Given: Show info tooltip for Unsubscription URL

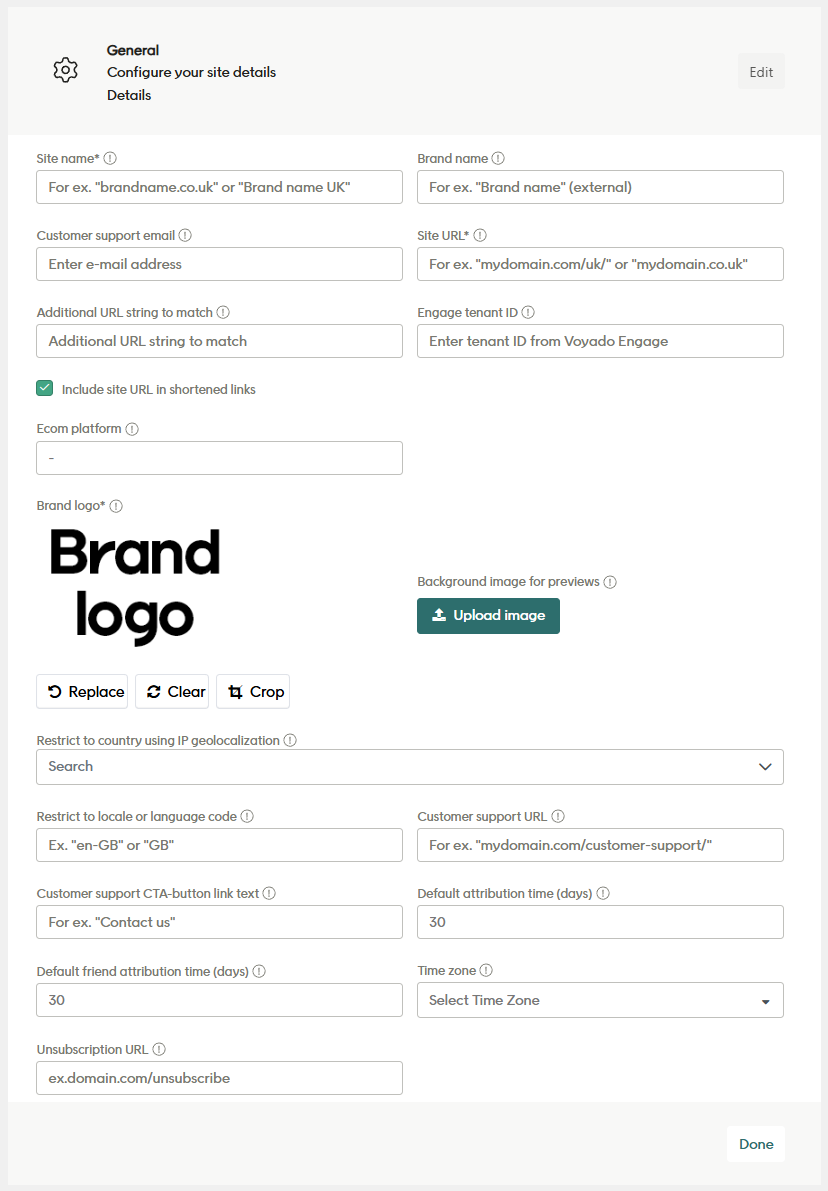Looking at the screenshot, I should [159, 1050].
